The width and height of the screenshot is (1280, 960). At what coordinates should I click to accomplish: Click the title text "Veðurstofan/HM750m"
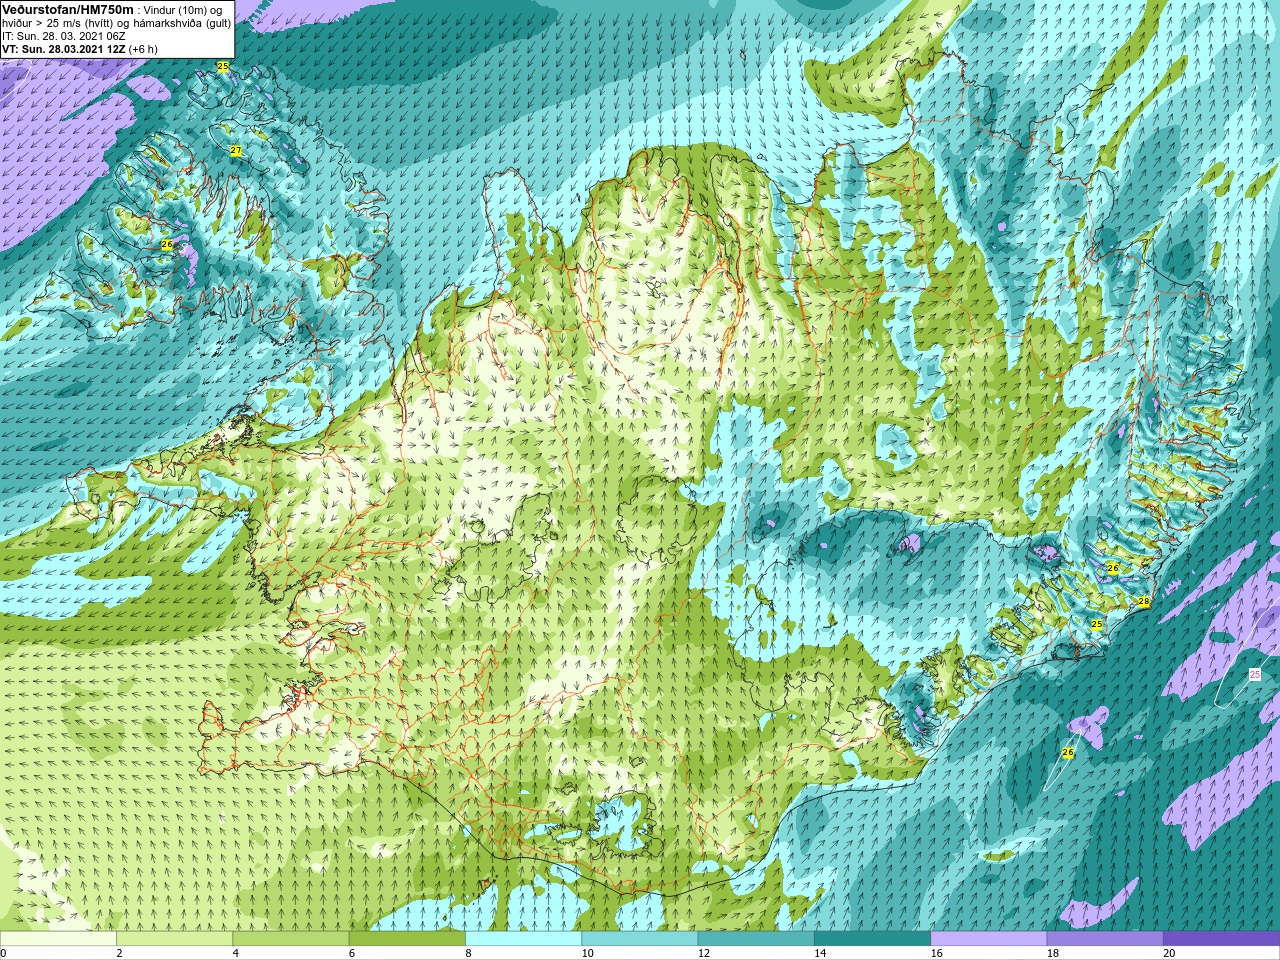point(67,9)
